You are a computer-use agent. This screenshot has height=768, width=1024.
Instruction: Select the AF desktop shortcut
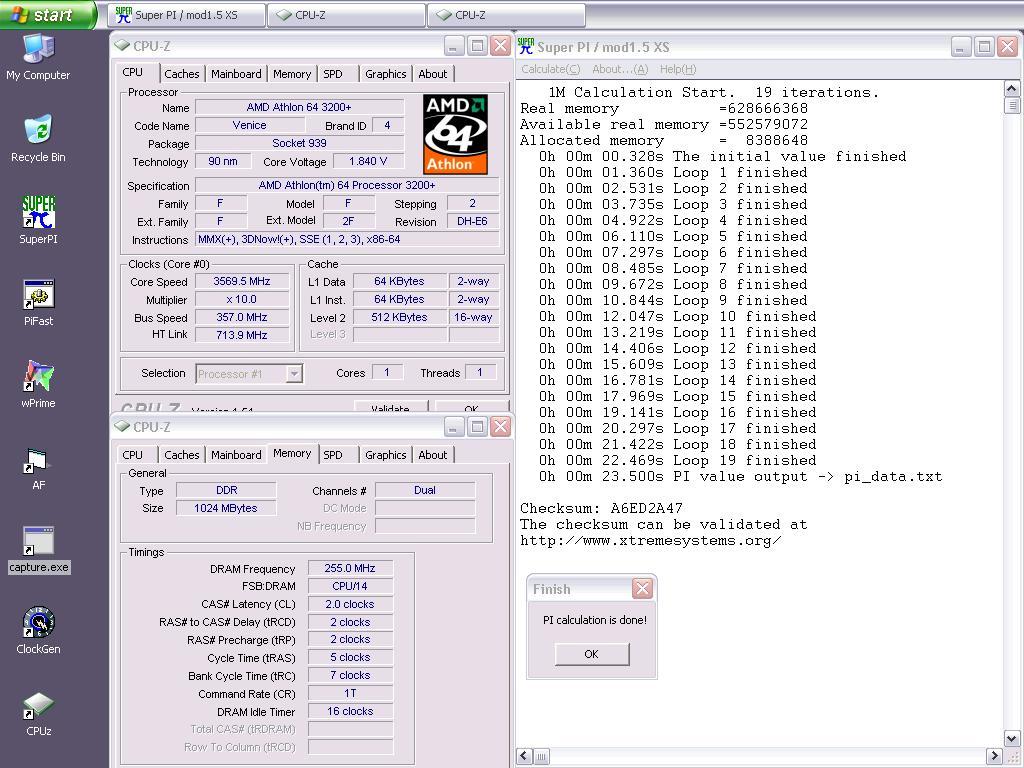38,467
